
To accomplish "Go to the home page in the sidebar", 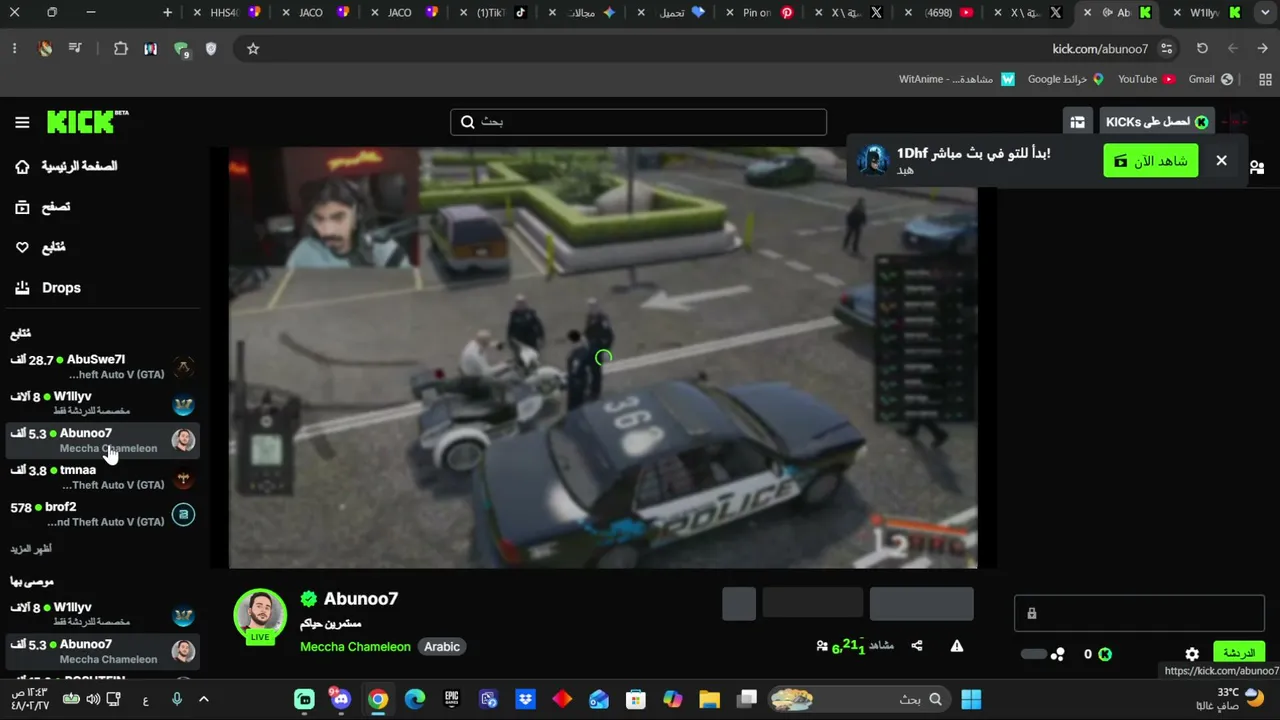I will [65, 166].
